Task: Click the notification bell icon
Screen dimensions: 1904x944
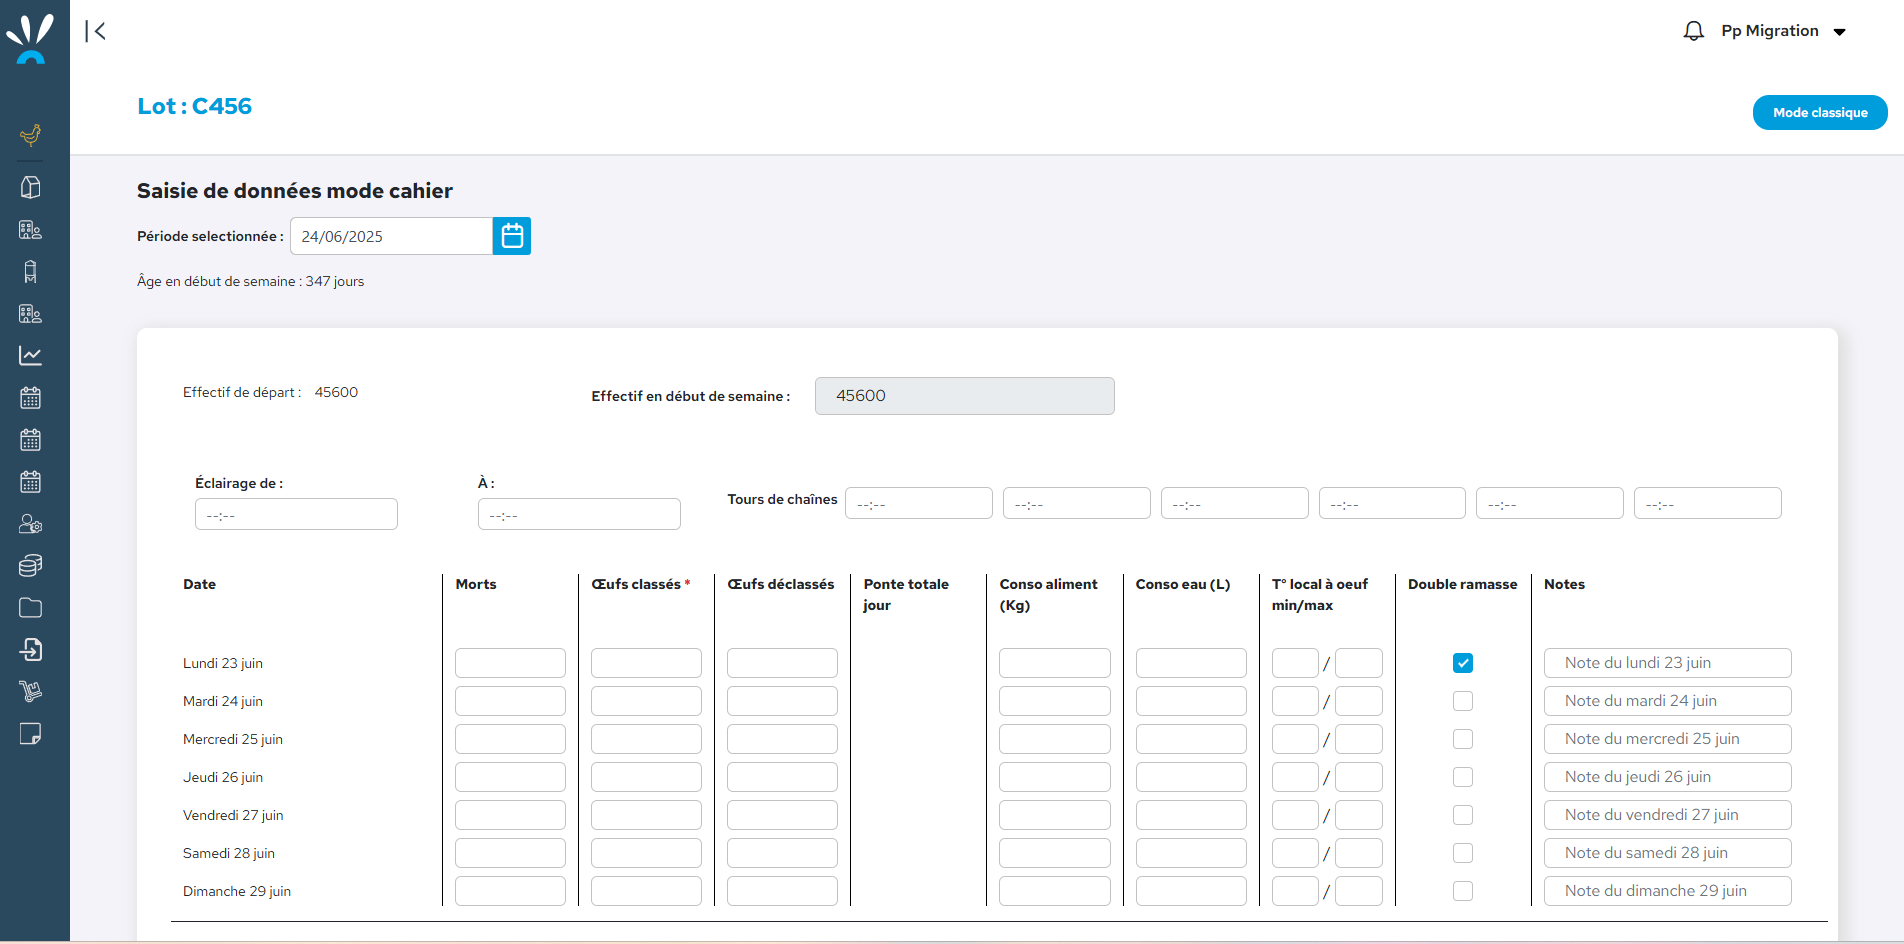Action: [1693, 32]
